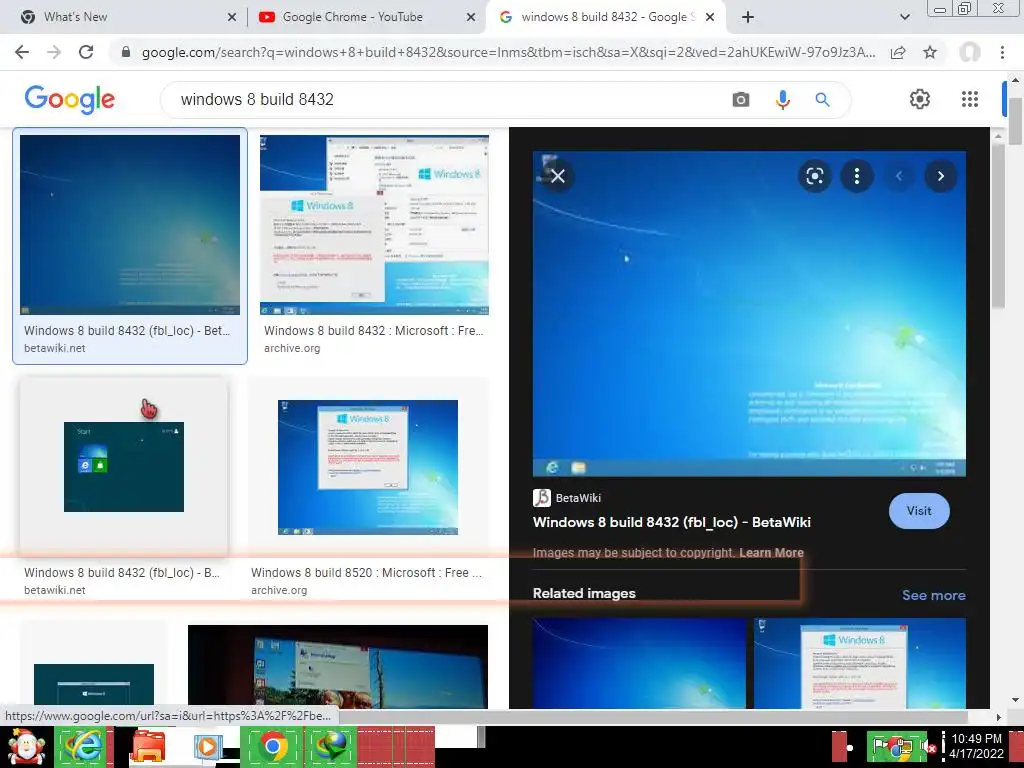1024x768 pixels.
Task: Switch to Google Chrome - YouTube tab
Action: (x=366, y=17)
